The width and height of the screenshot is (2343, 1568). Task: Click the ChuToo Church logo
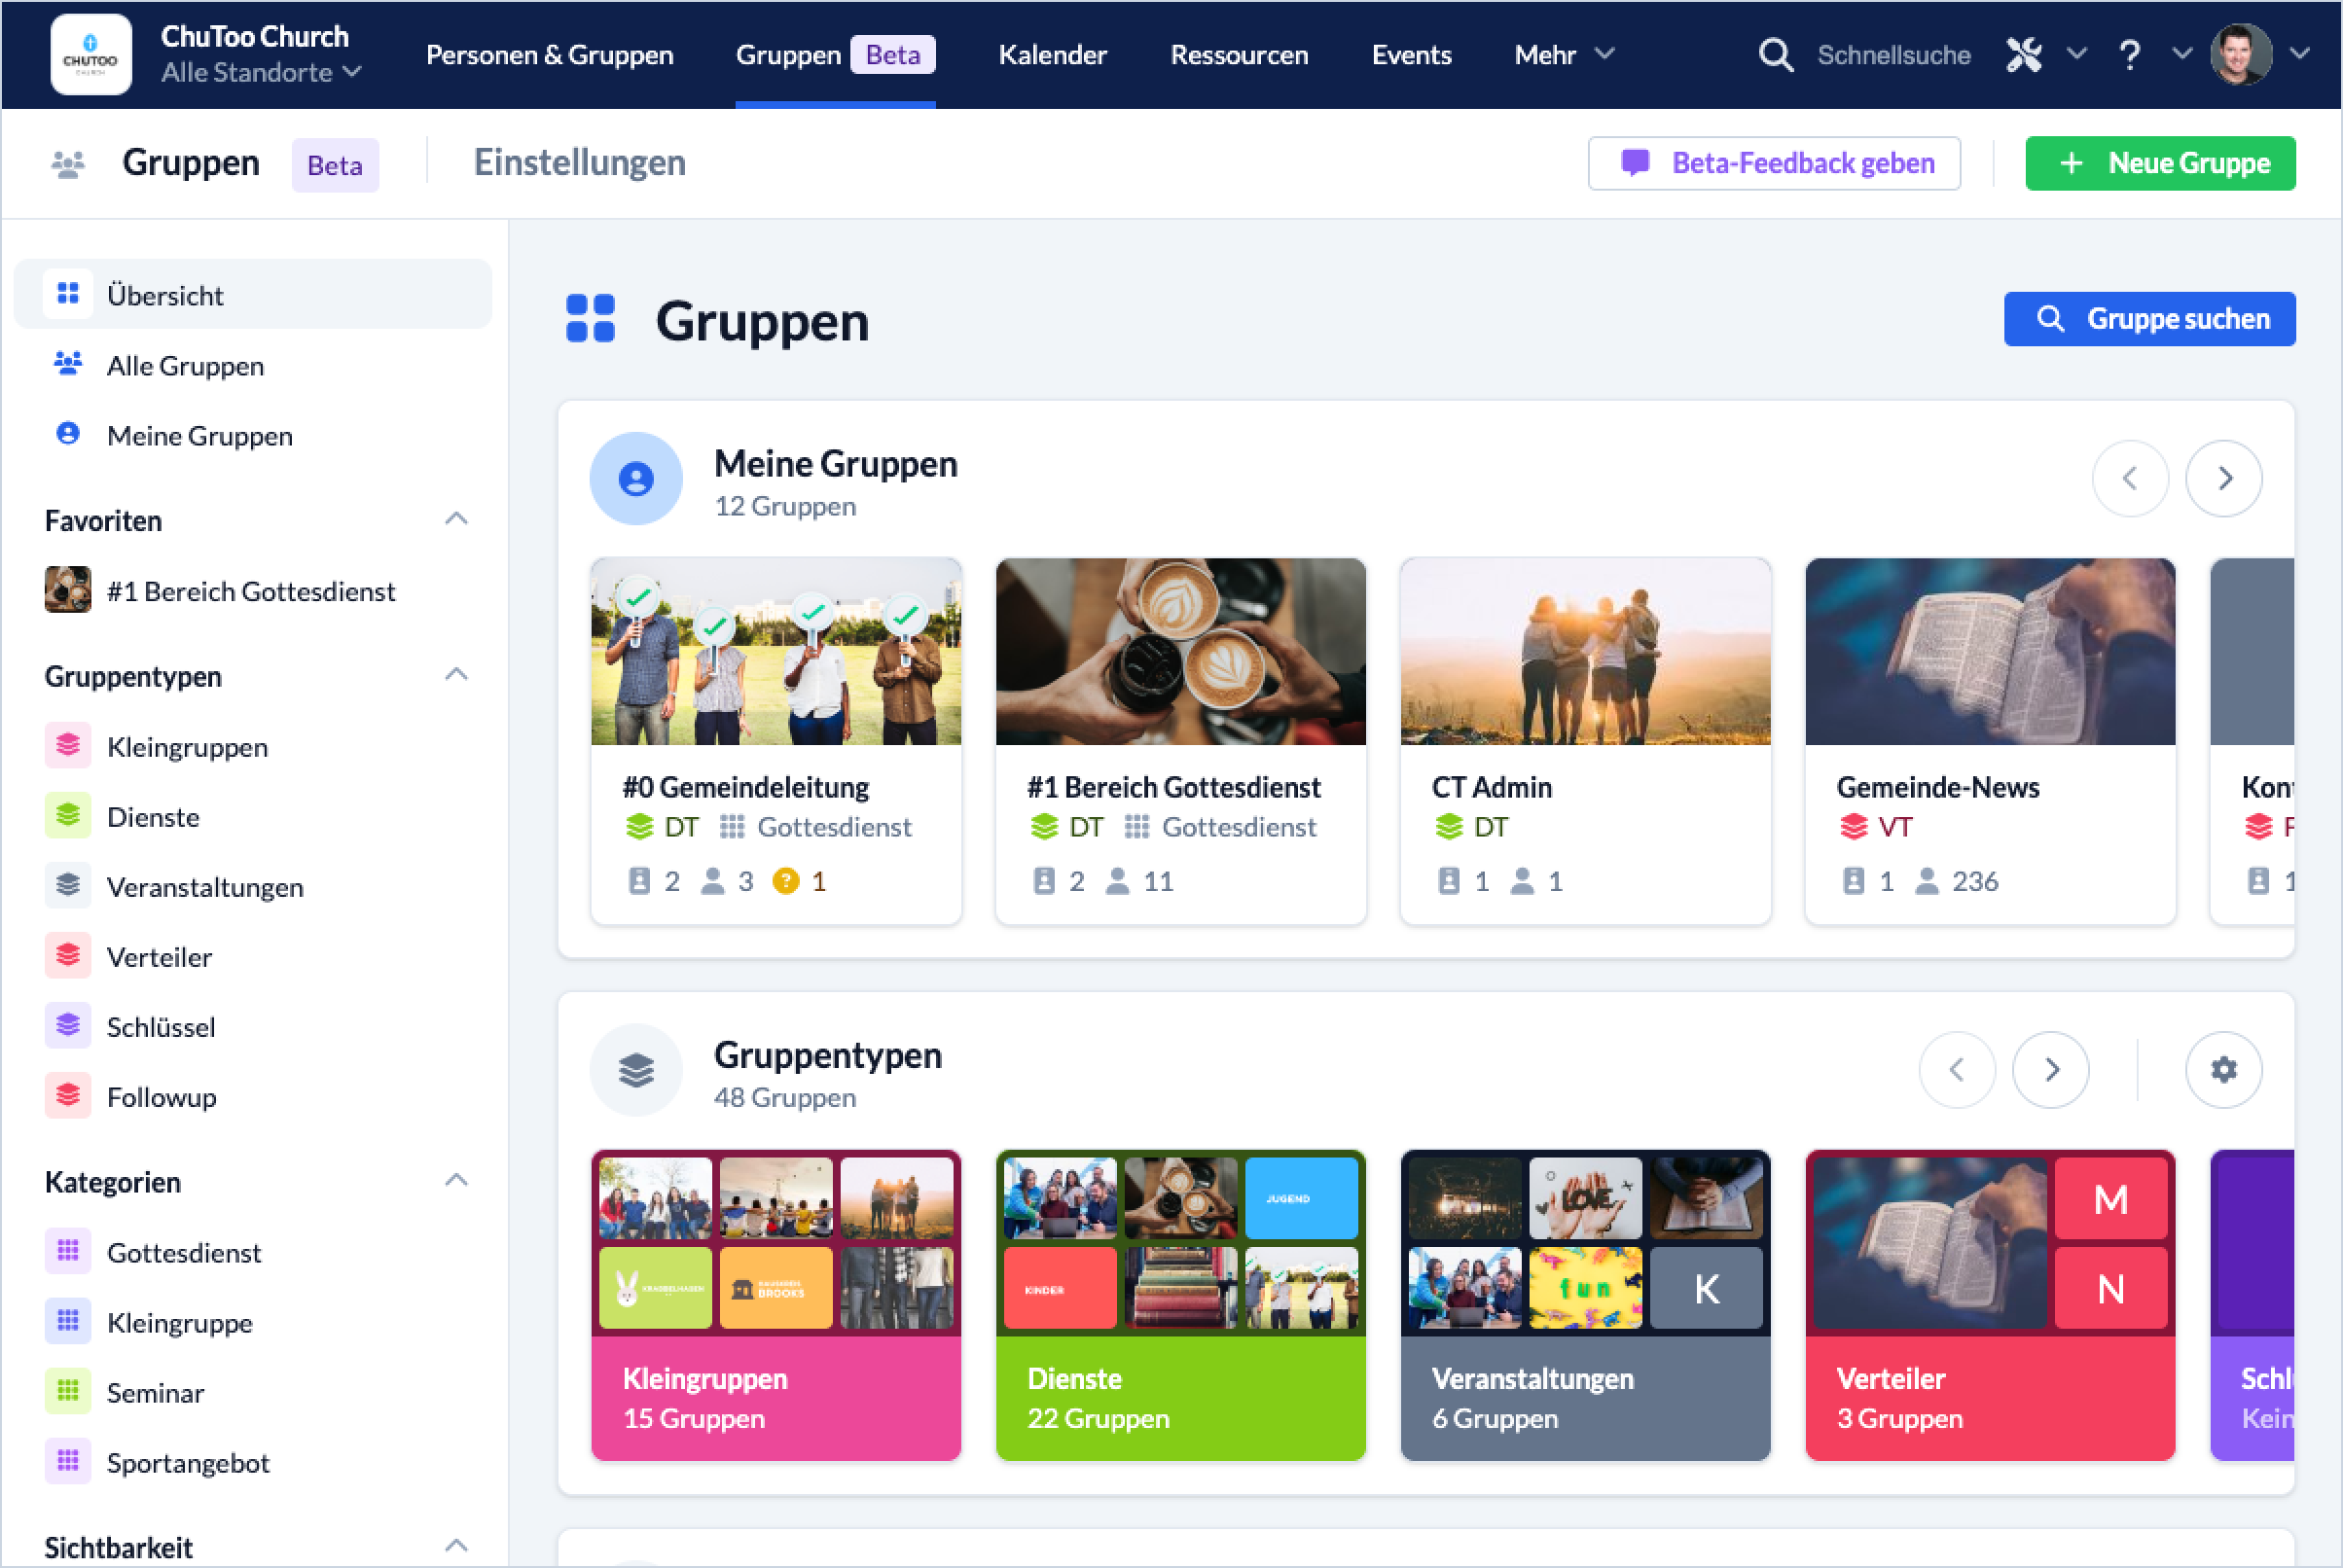(91, 55)
